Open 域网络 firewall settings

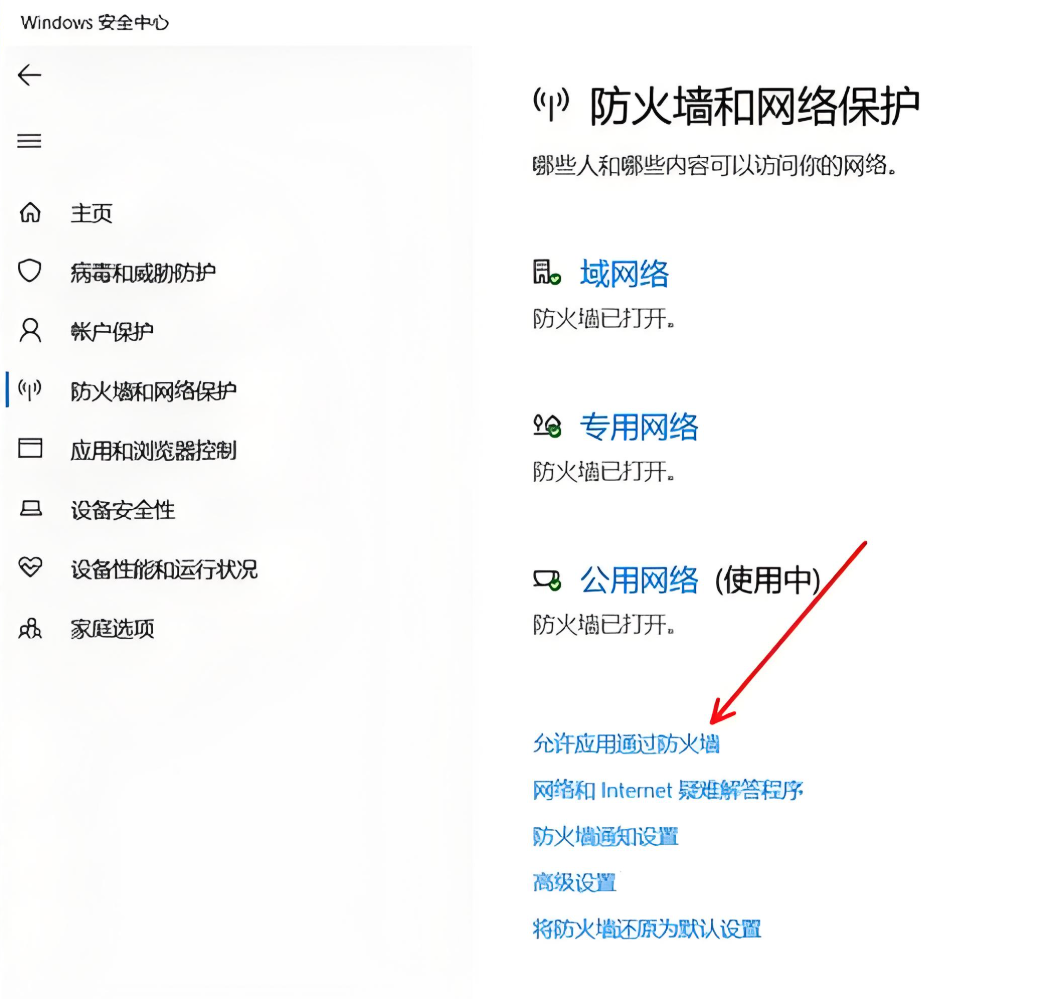pyautogui.click(x=624, y=273)
